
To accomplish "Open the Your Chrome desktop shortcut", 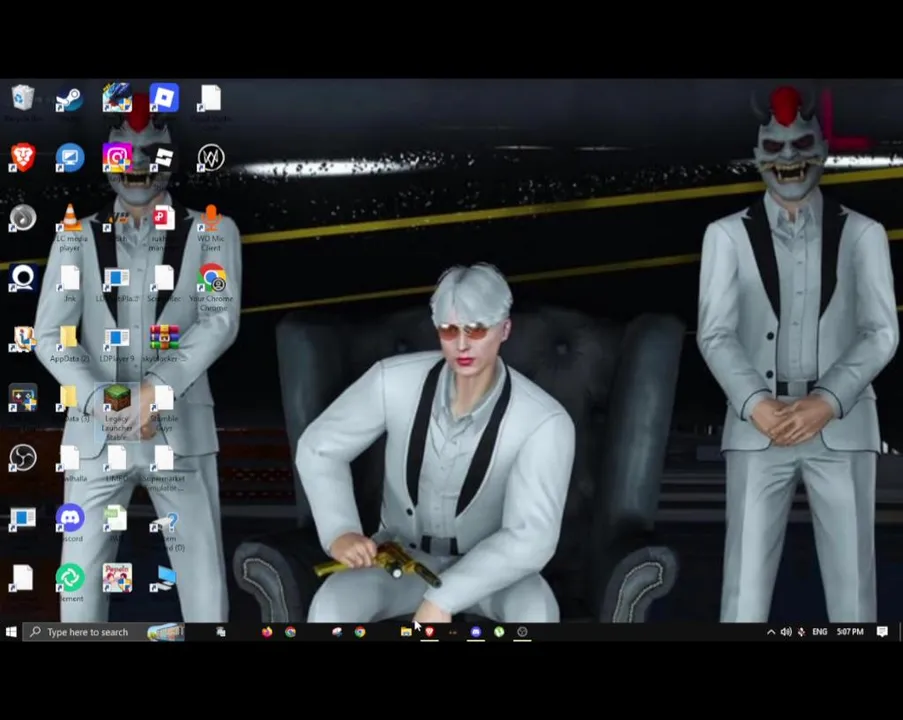I will [x=211, y=288].
